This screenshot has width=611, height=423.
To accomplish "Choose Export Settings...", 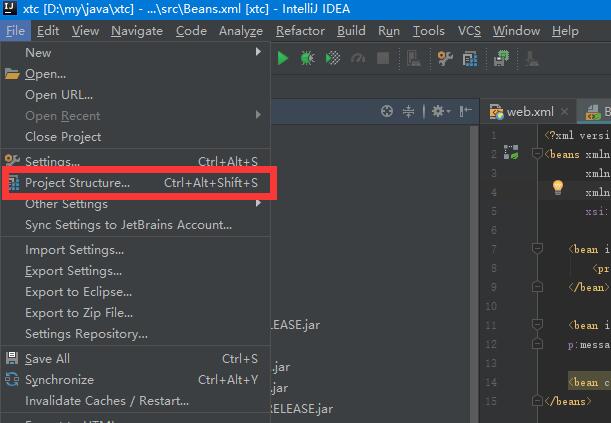I will 136,271.
